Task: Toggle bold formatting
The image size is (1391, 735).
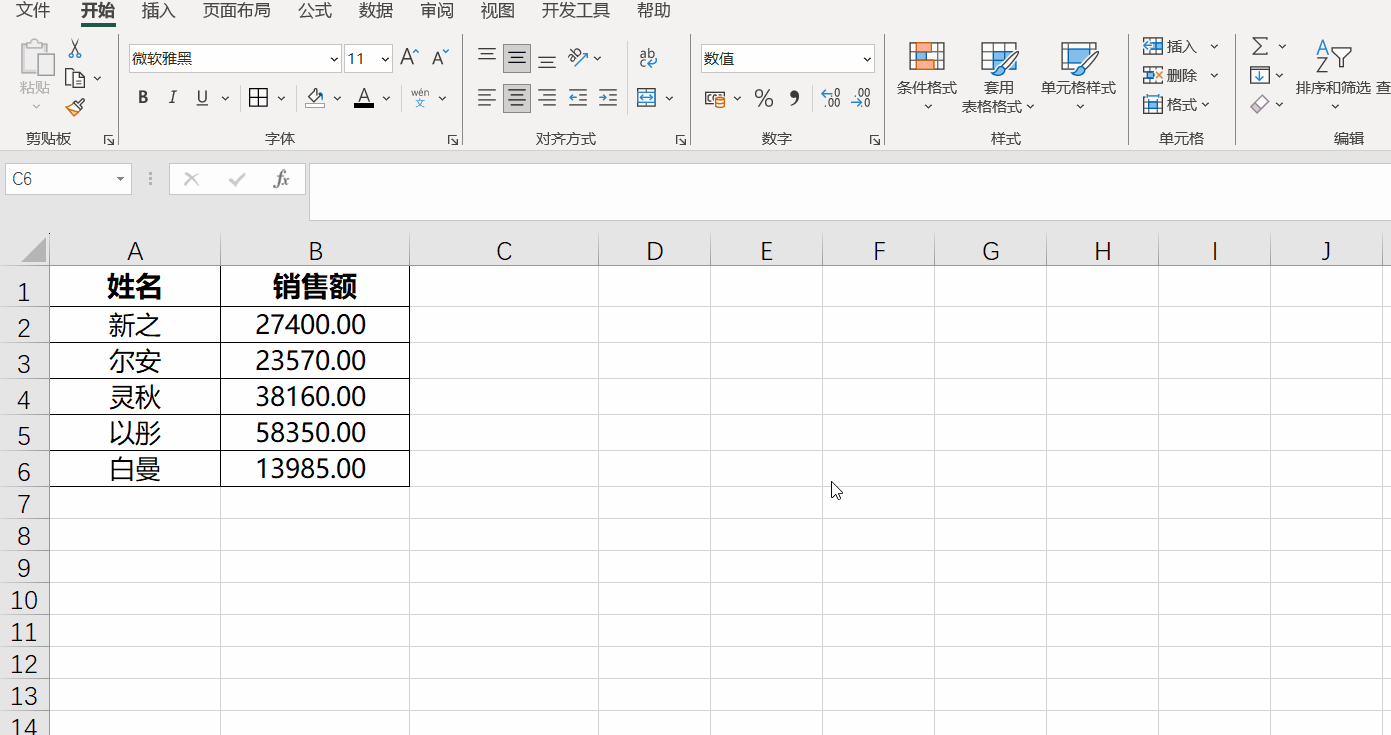Action: pyautogui.click(x=142, y=97)
